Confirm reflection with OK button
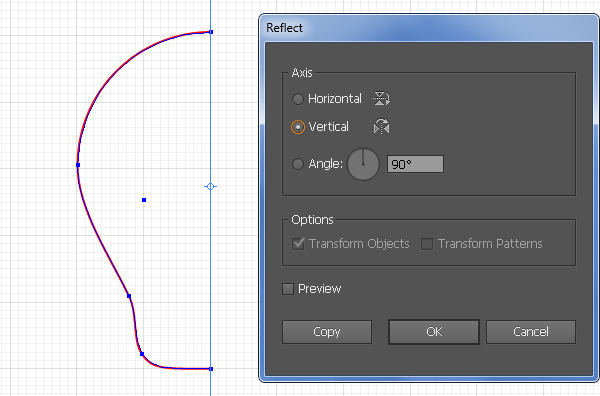 pos(434,332)
